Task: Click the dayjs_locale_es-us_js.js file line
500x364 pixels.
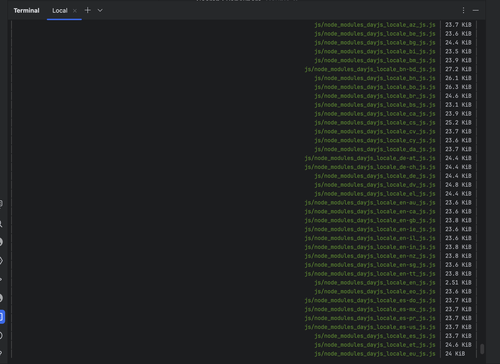Action: point(370,327)
